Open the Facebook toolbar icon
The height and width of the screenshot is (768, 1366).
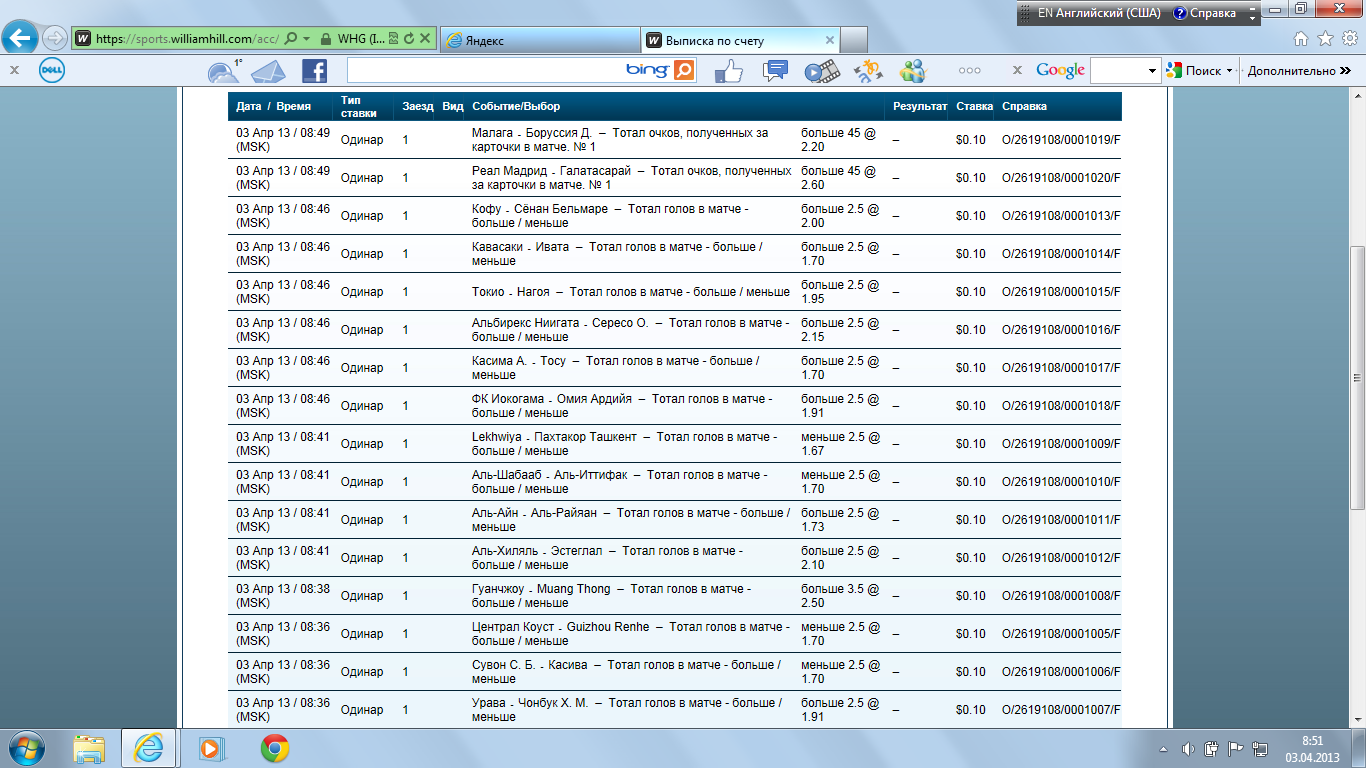(x=314, y=71)
